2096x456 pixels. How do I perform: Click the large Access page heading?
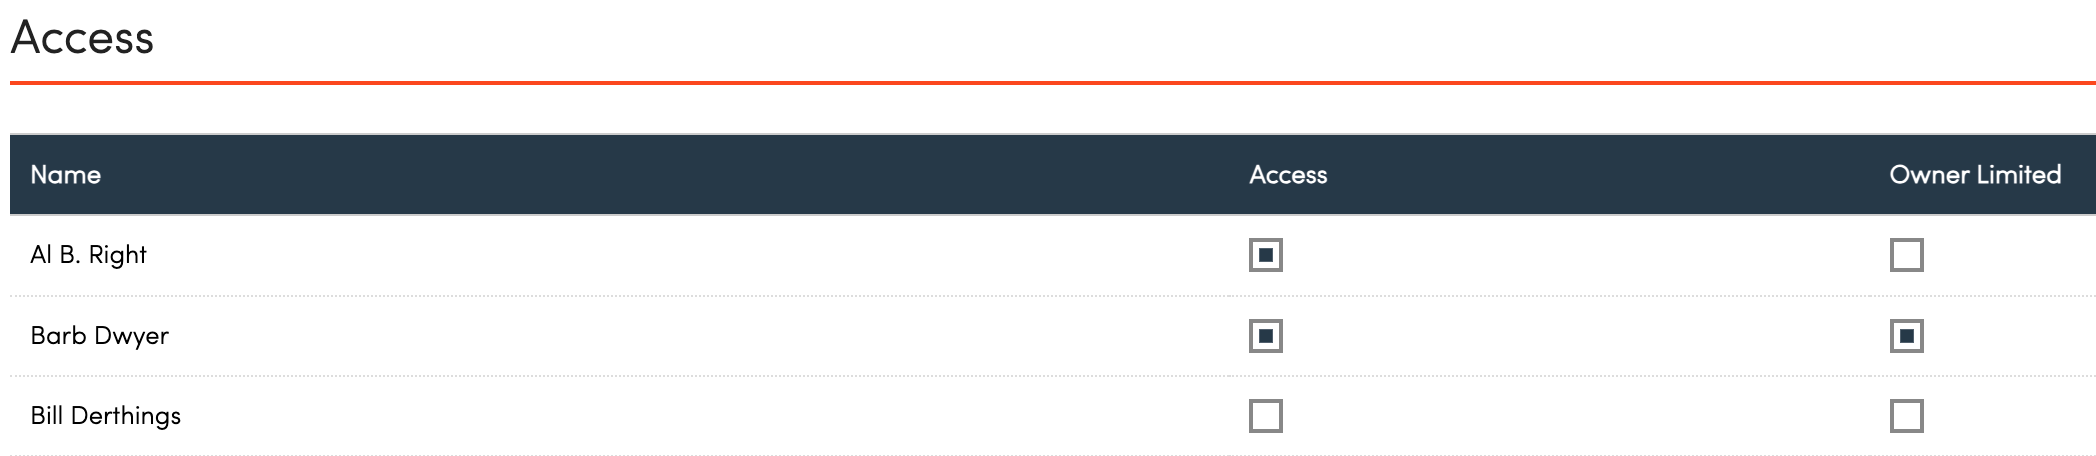coord(82,38)
